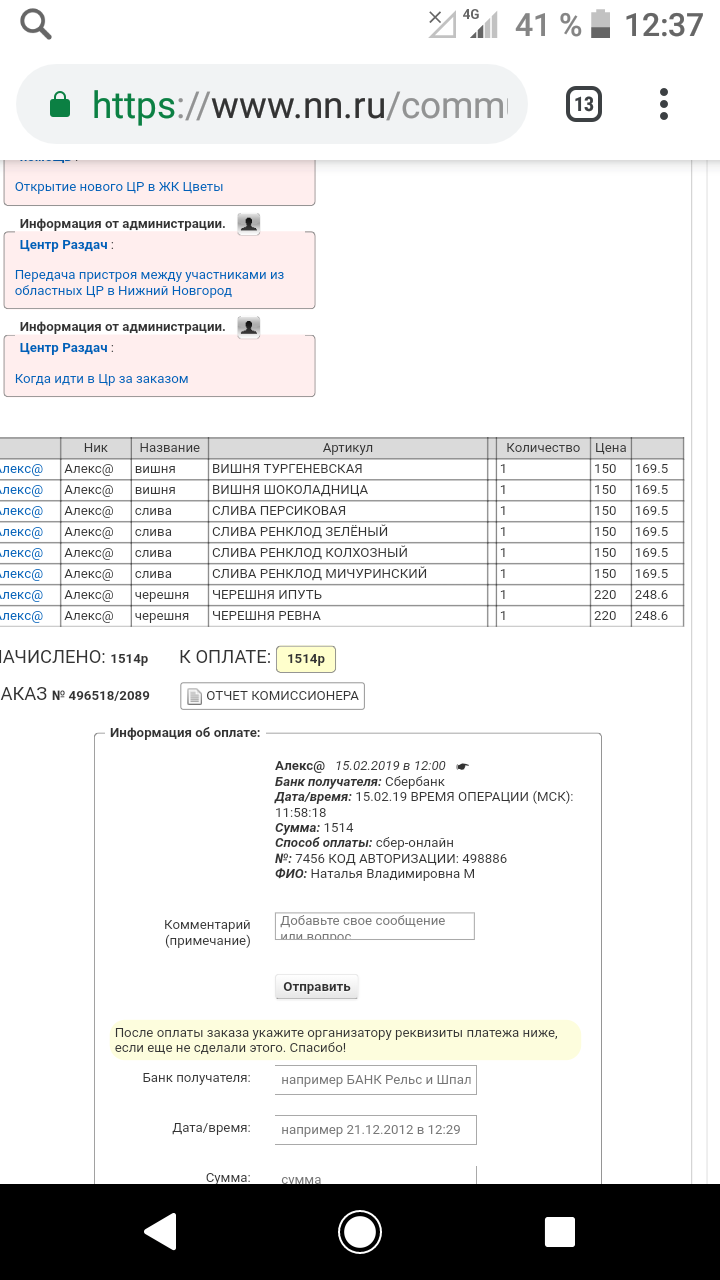Click the Цена column header
The image size is (720, 1280).
610,448
